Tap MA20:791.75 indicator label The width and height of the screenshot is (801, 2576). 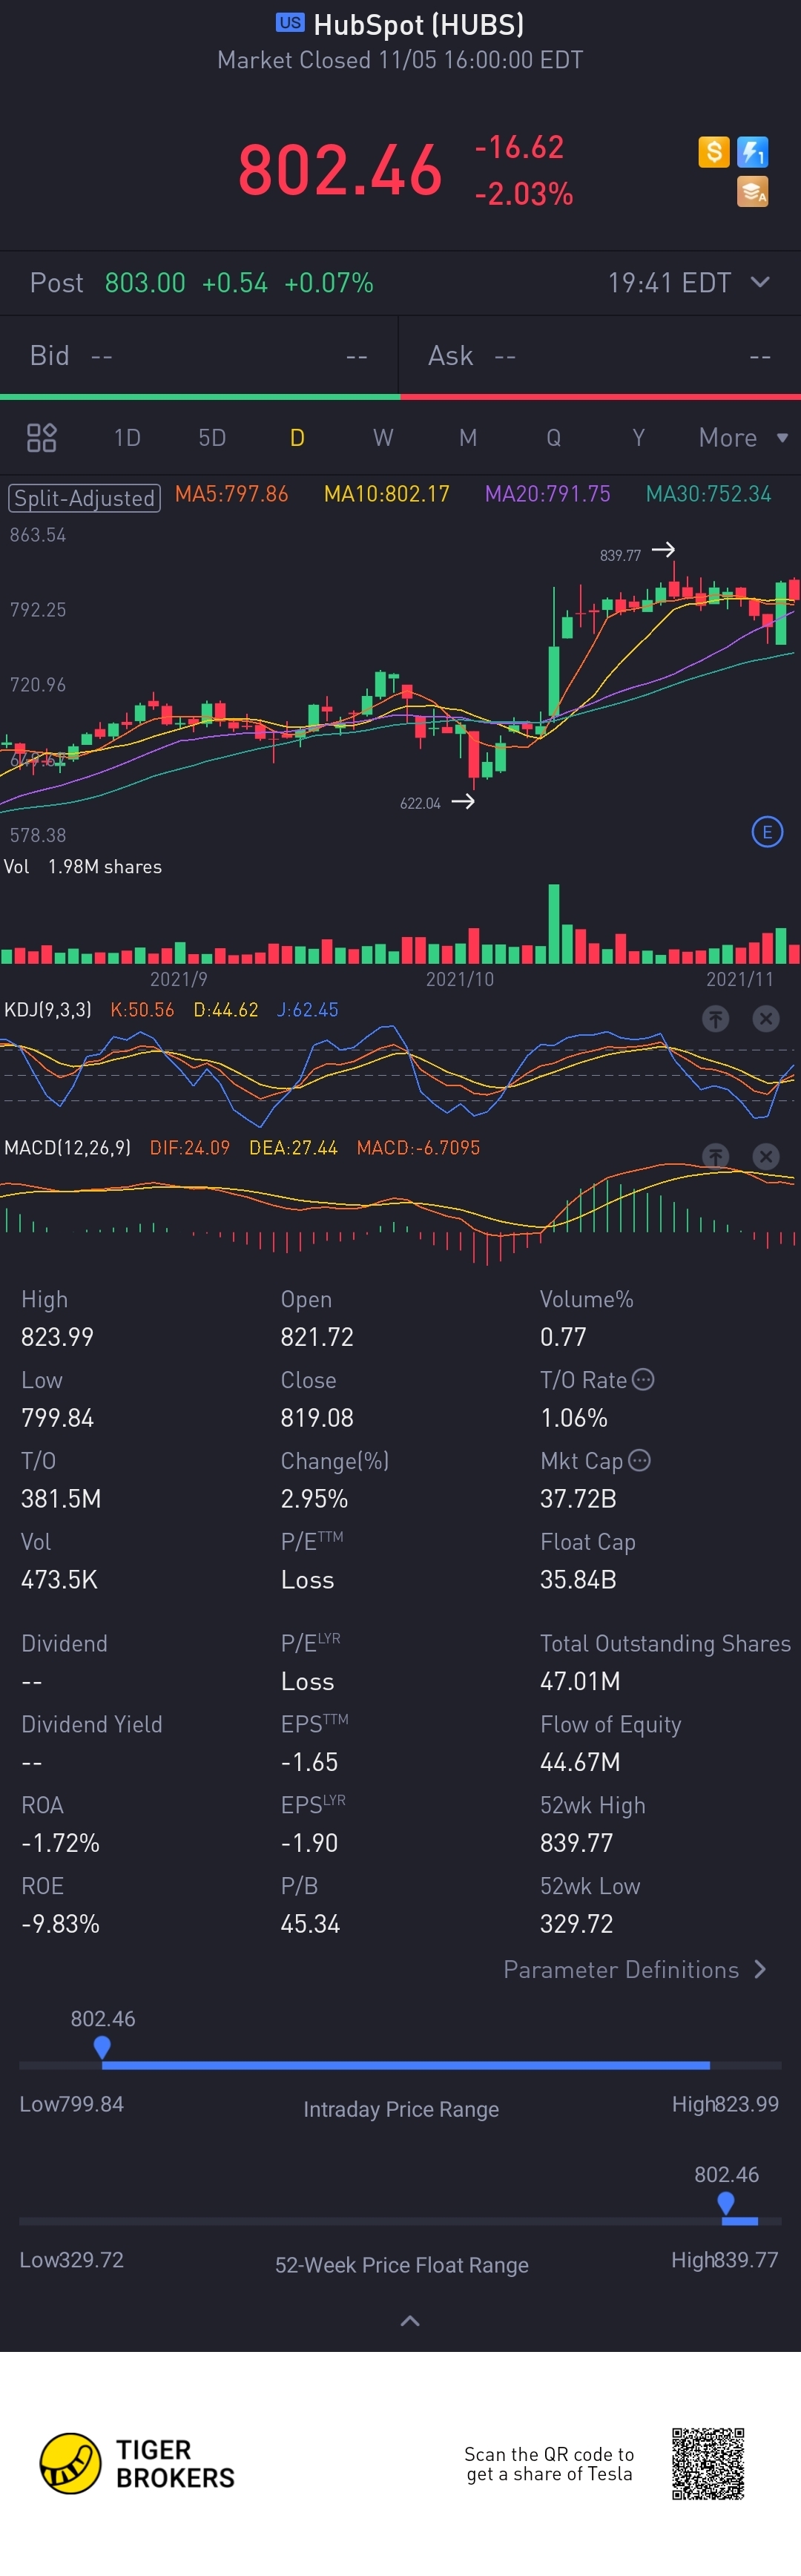(547, 494)
